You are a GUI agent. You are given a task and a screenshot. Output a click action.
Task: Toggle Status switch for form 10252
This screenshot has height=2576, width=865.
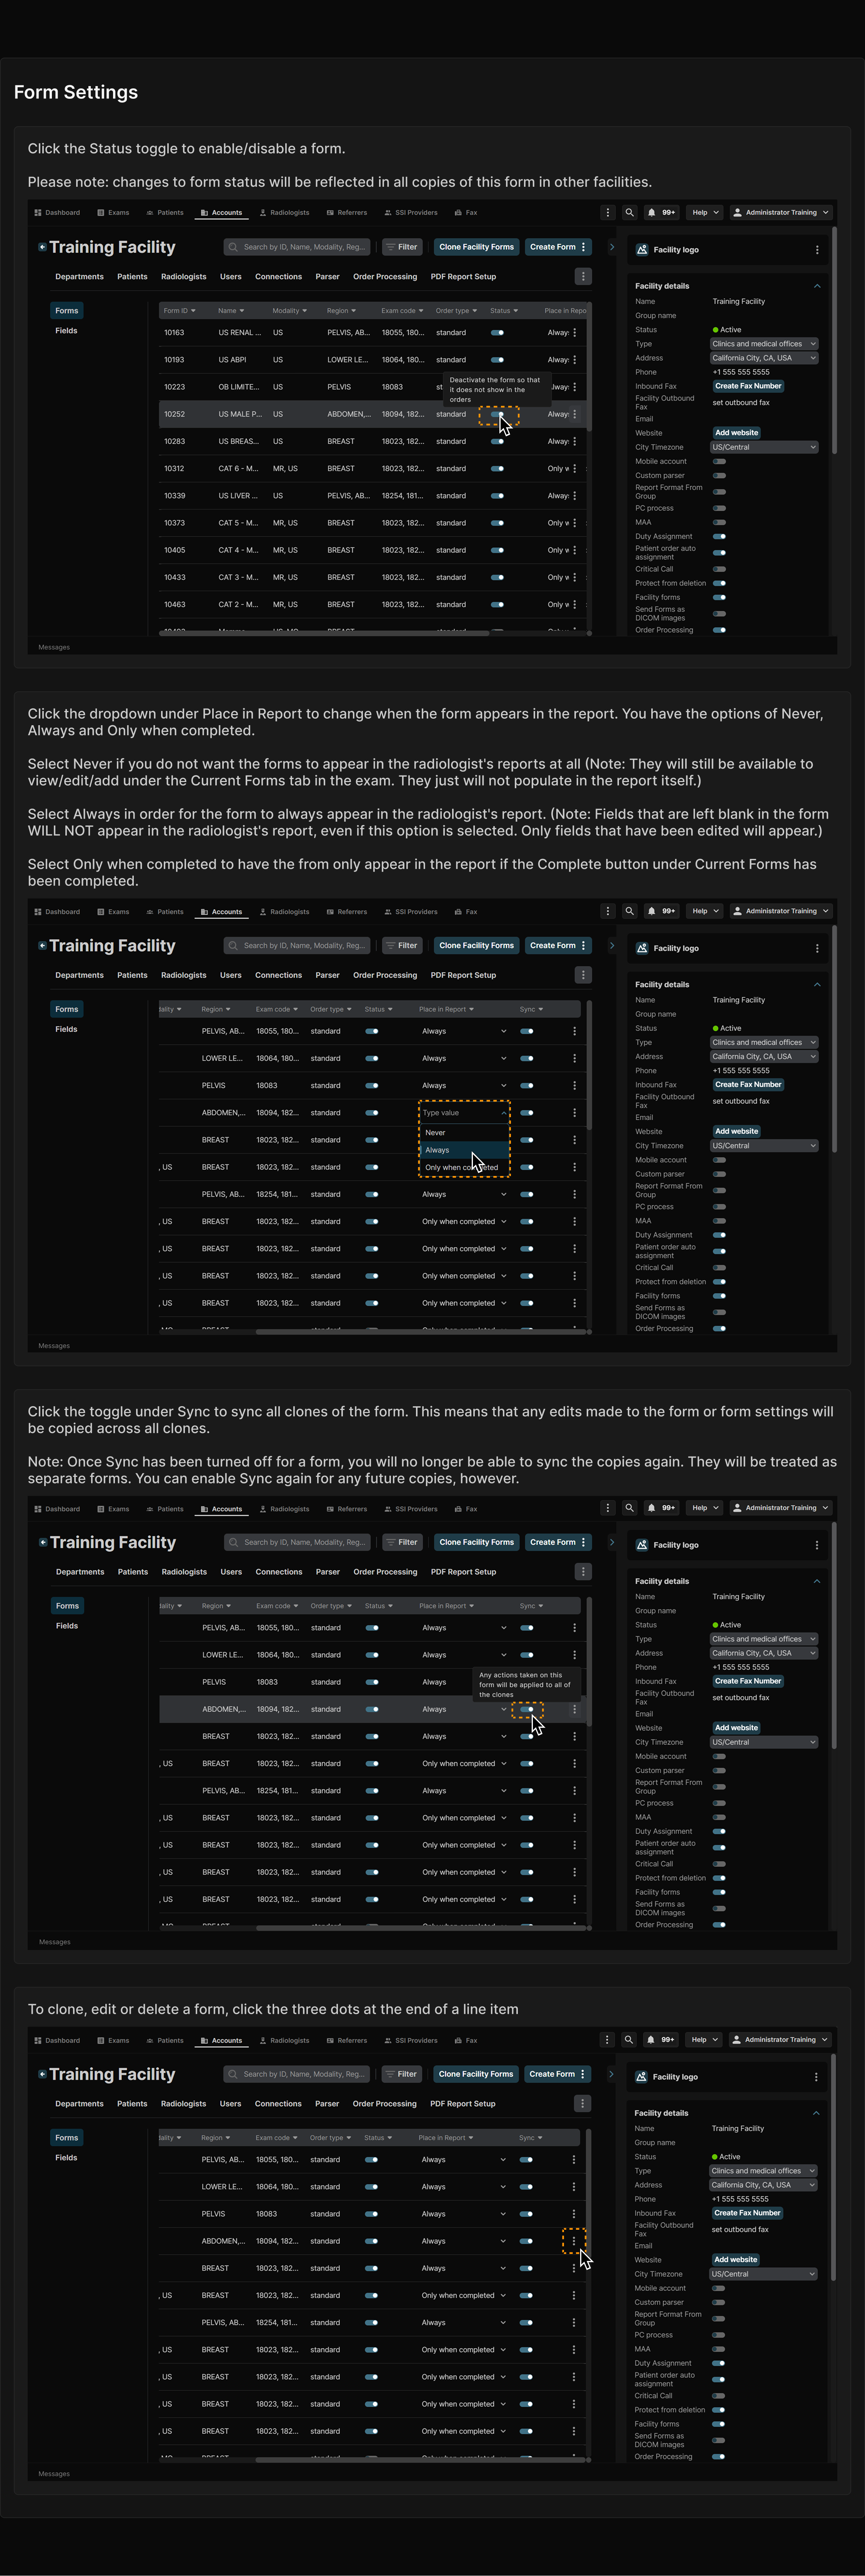click(497, 414)
